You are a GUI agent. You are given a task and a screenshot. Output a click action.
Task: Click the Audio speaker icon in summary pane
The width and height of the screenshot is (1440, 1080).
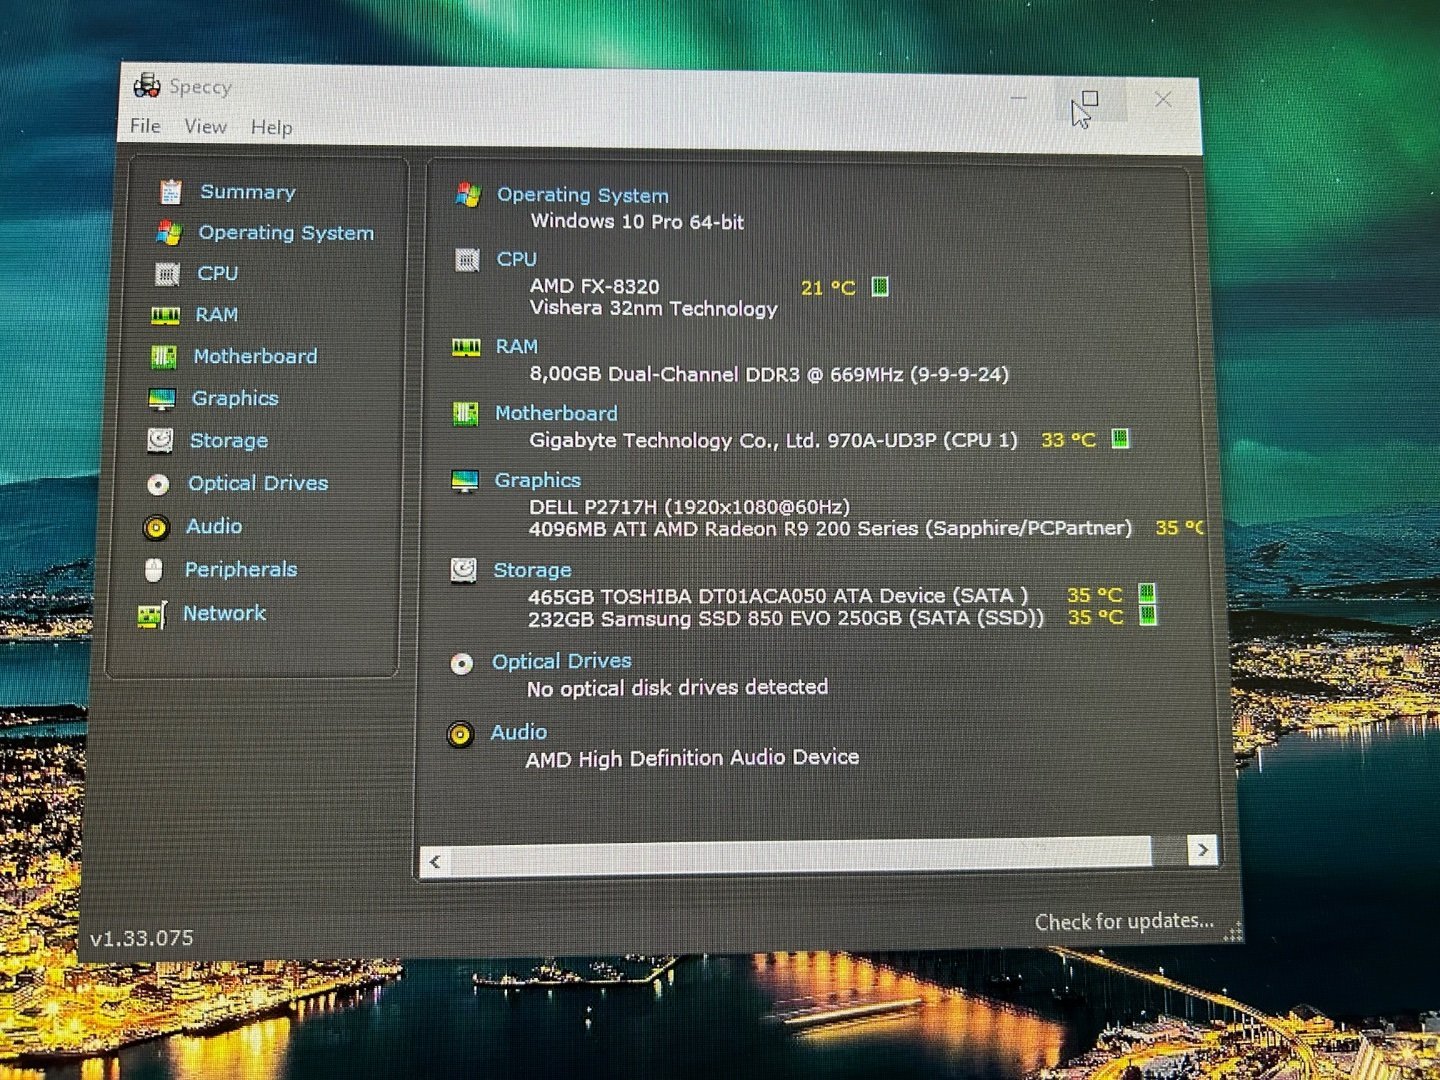click(460, 735)
